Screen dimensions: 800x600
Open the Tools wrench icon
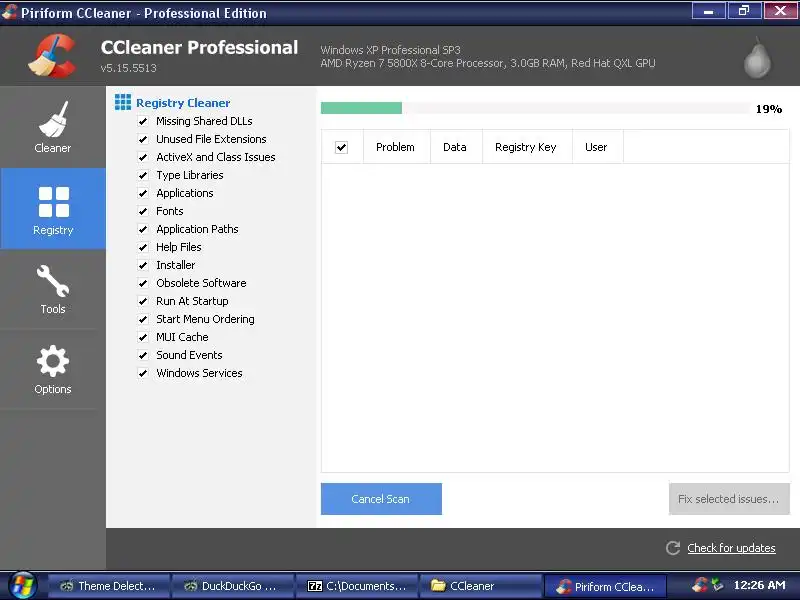point(53,281)
